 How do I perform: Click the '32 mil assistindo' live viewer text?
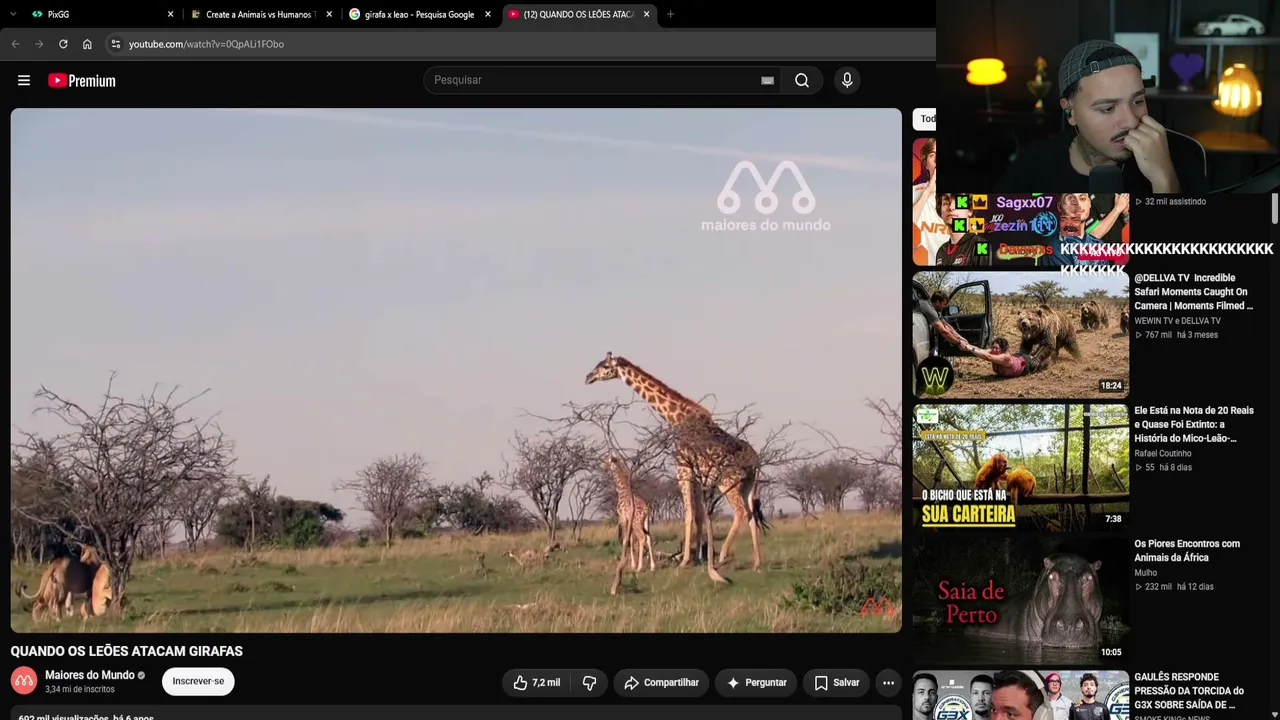(x=1170, y=202)
